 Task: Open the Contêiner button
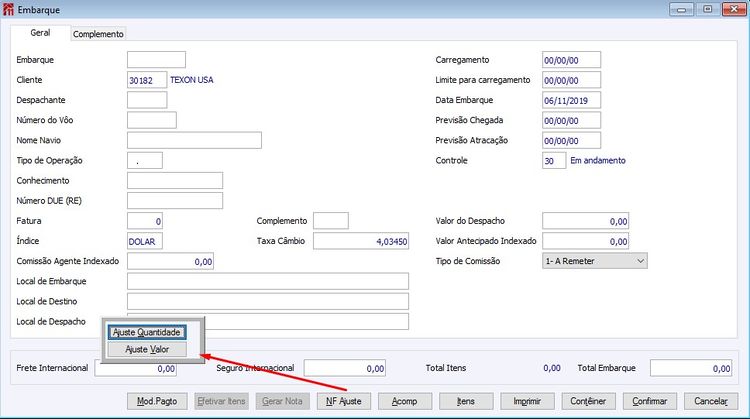[x=588, y=401]
